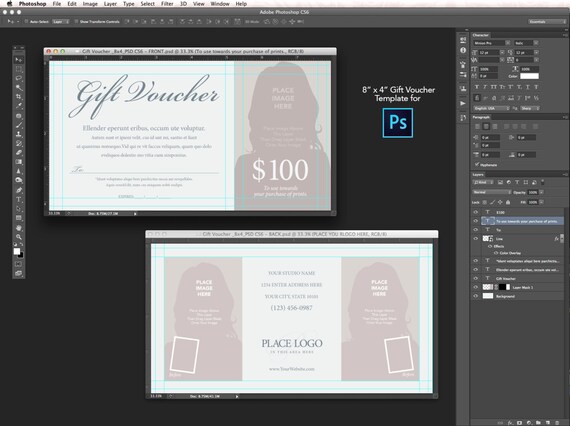The width and height of the screenshot is (570, 426).
Task: Open the Auto-Select Layer dropdown
Action: [61, 21]
